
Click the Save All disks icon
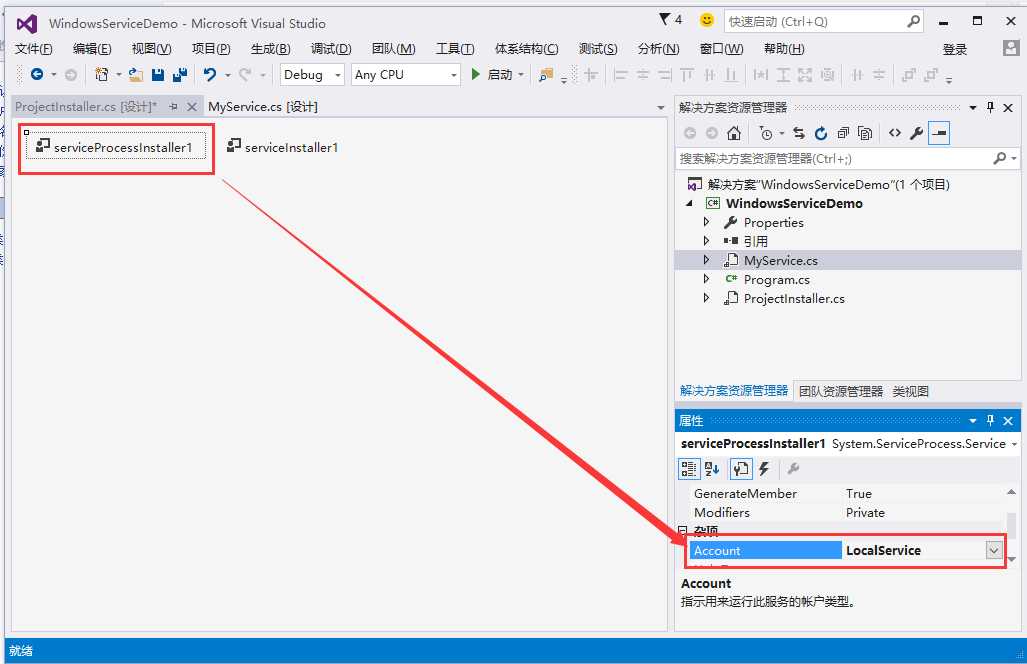point(179,75)
